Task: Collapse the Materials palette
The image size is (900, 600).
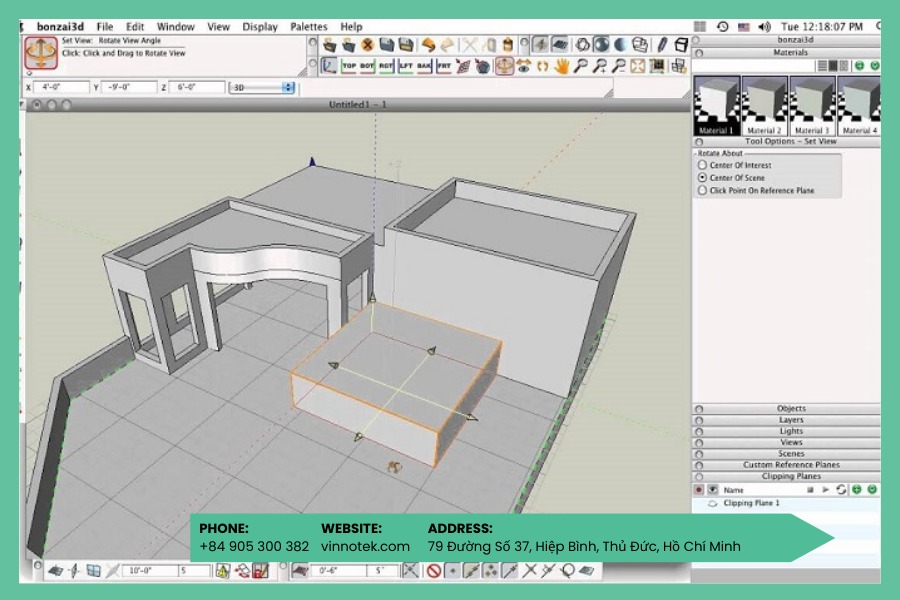Action: click(x=699, y=53)
